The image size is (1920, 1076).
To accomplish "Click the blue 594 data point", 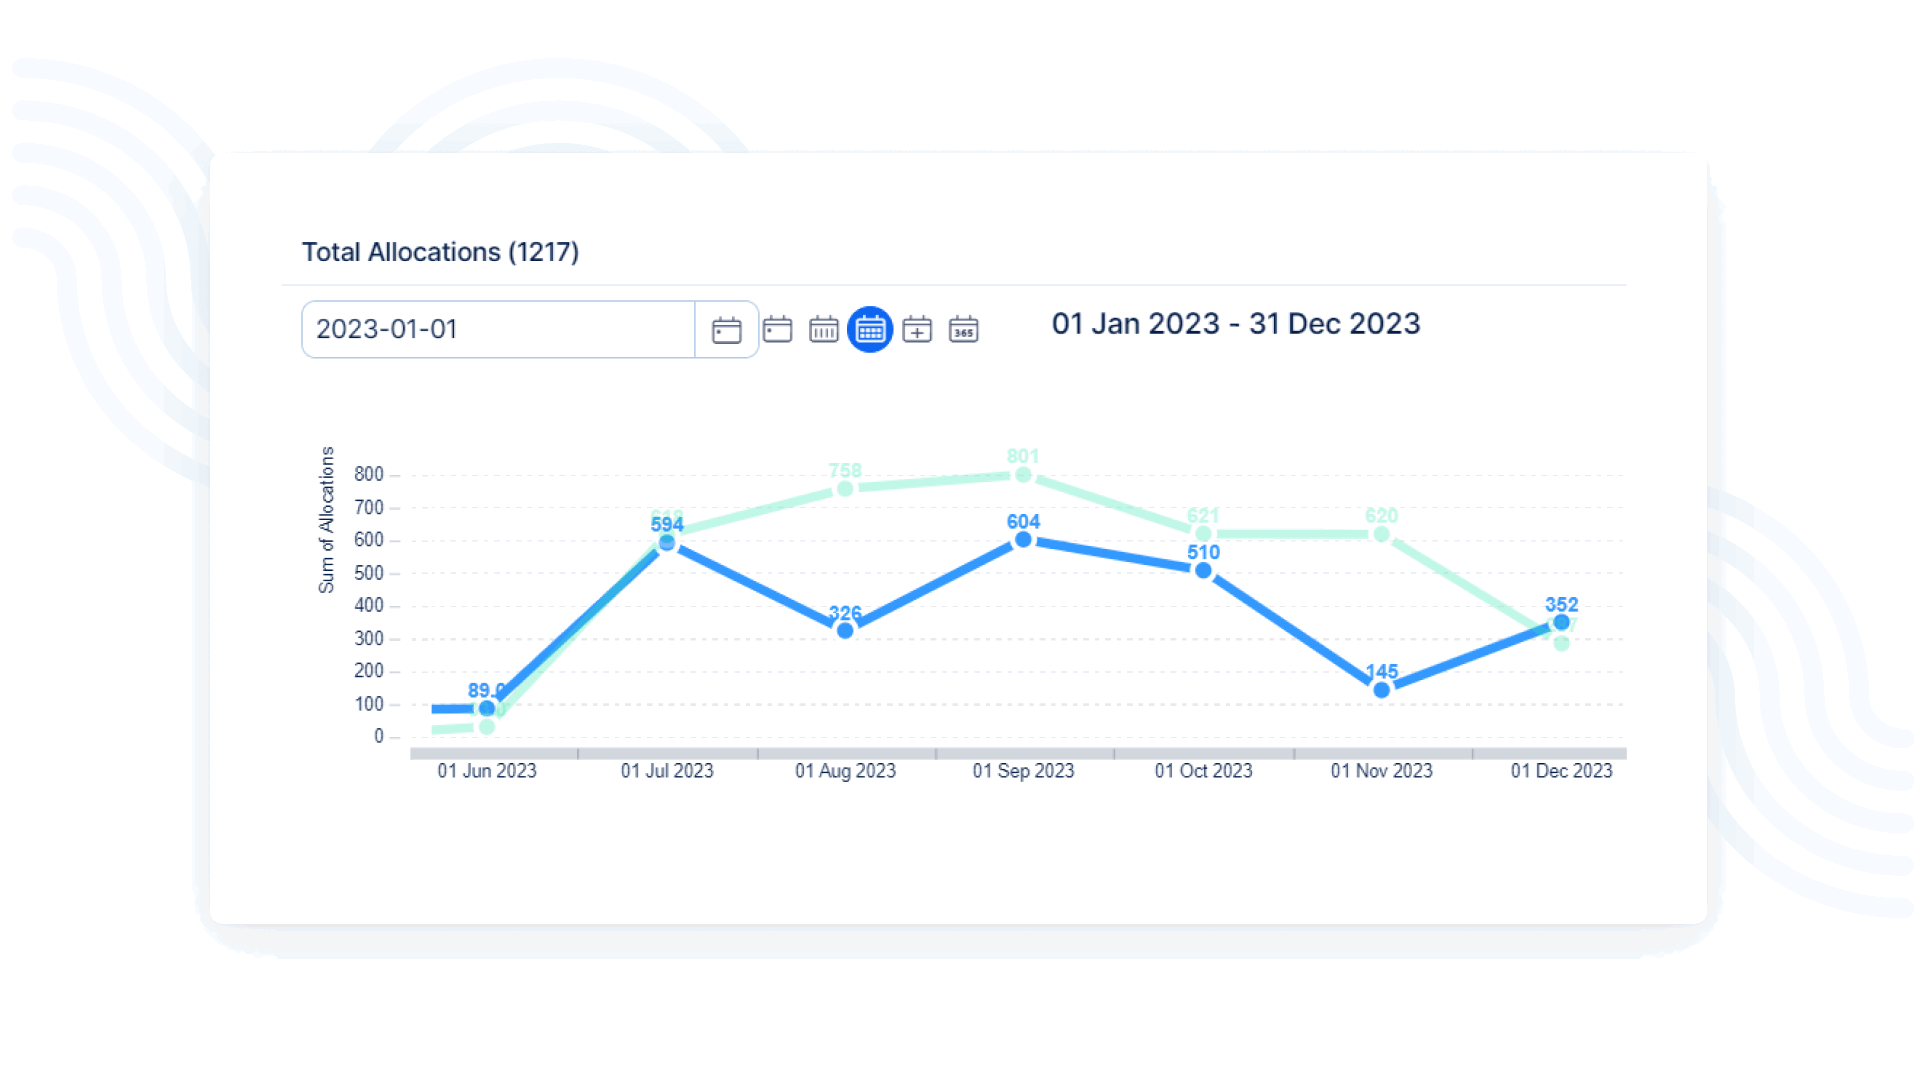I will 667,543.
